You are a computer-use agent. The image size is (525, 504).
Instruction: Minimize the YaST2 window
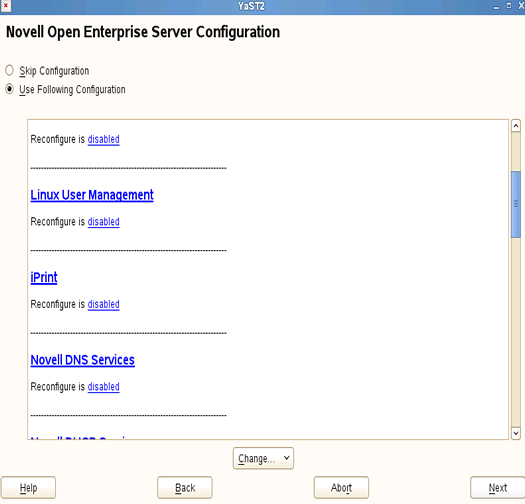pos(496,6)
